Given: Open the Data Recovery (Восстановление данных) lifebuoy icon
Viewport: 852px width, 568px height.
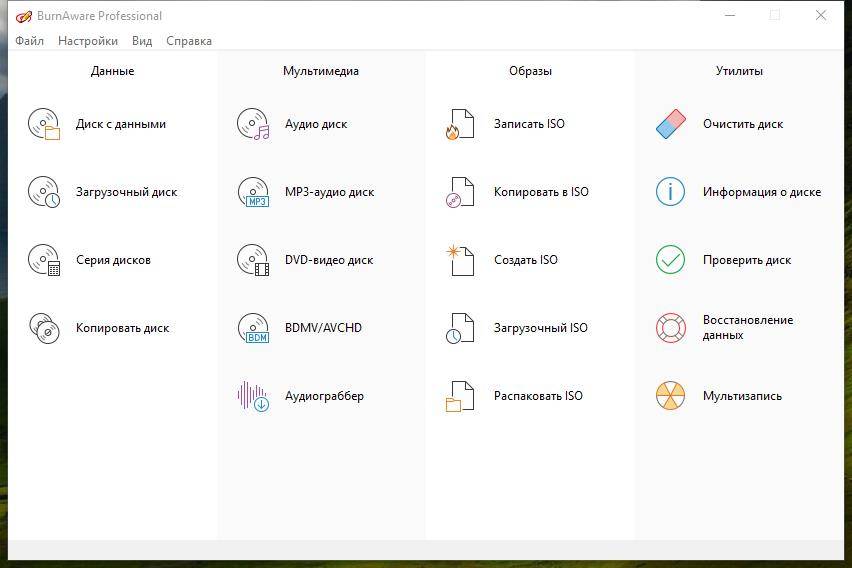Looking at the screenshot, I should (671, 328).
